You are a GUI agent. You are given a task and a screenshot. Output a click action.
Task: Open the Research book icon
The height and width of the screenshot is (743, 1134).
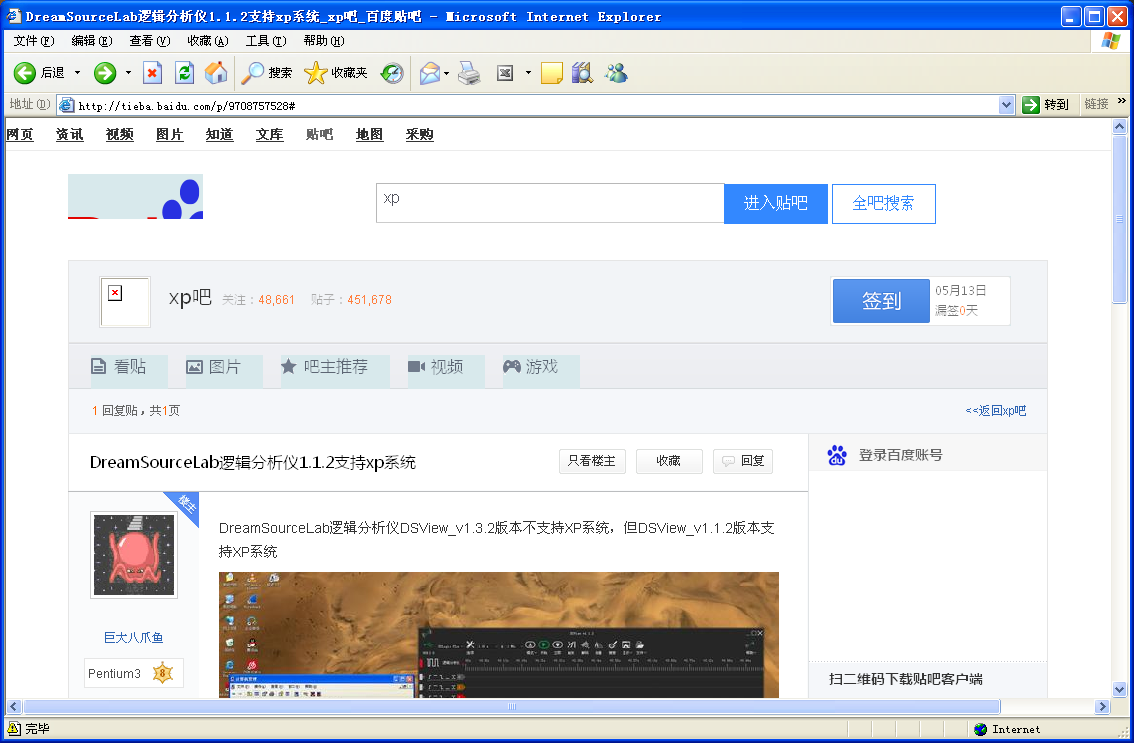pyautogui.click(x=582, y=72)
